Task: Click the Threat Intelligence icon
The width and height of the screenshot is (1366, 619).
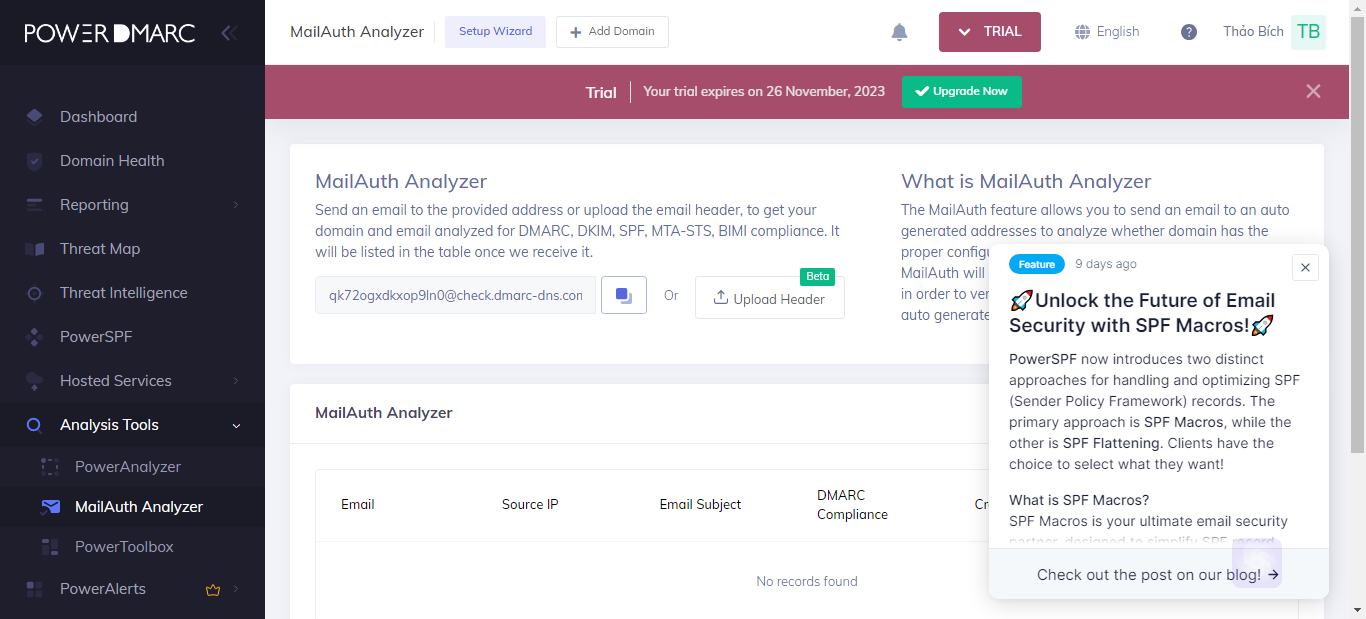Action: pos(35,293)
